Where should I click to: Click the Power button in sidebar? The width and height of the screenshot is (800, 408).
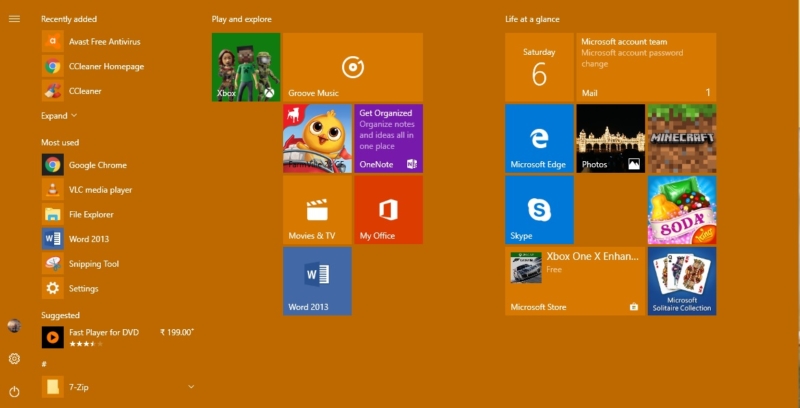click(x=14, y=391)
